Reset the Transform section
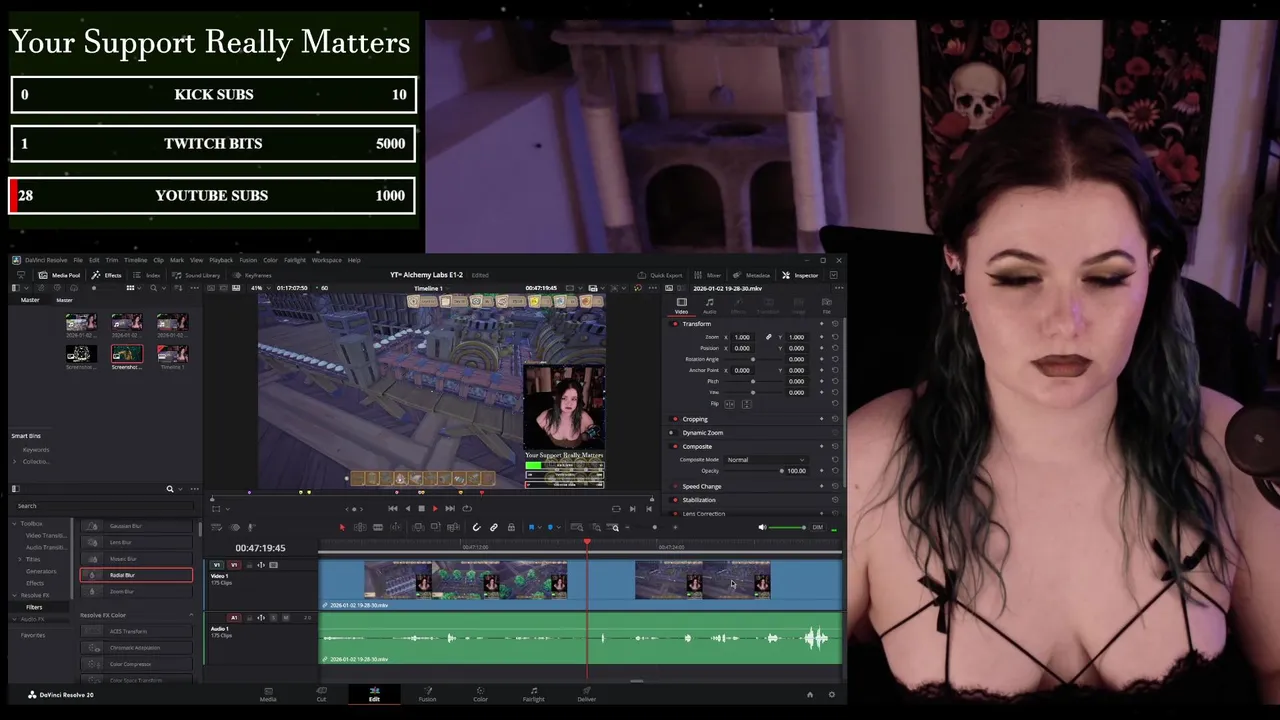The height and width of the screenshot is (720, 1280). (x=835, y=324)
